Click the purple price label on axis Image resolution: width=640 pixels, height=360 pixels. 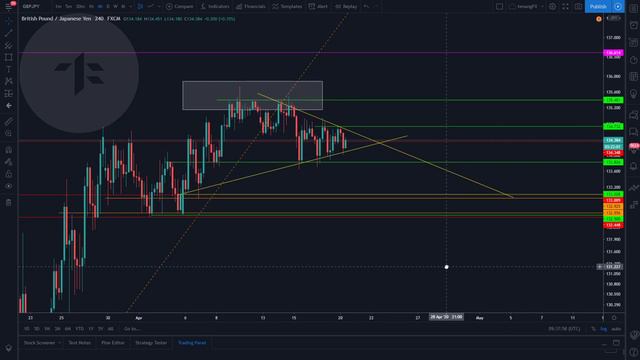coord(613,53)
